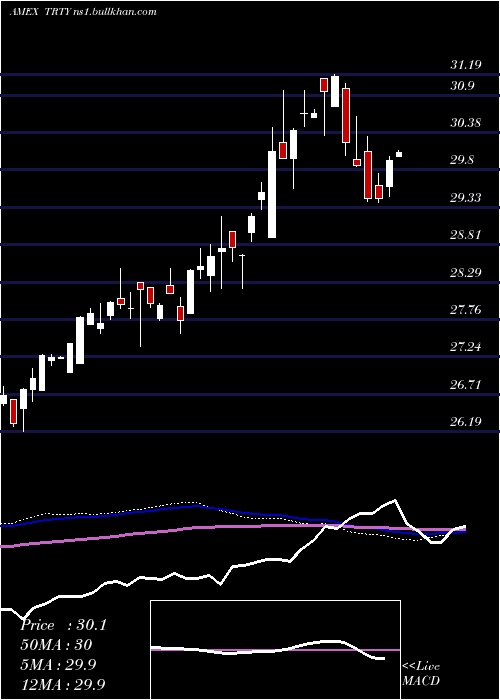This screenshot has height=700, width=500.
Task: Click the 5MA : 29.9 readout
Action: [x=58, y=665]
